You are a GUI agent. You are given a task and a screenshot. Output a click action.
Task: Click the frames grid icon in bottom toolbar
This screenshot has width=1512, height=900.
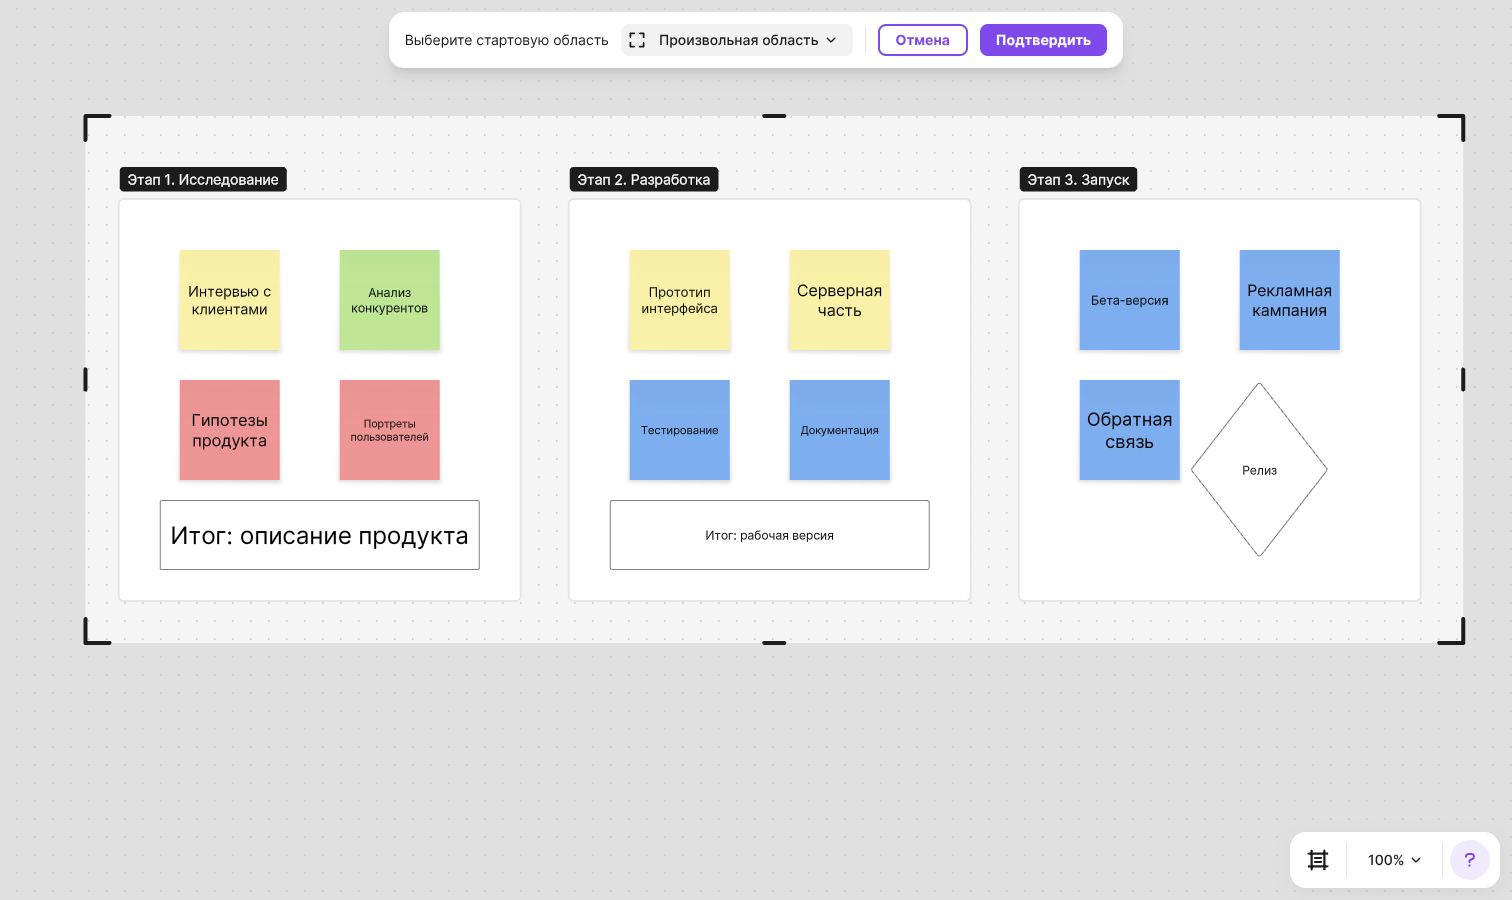click(1318, 860)
